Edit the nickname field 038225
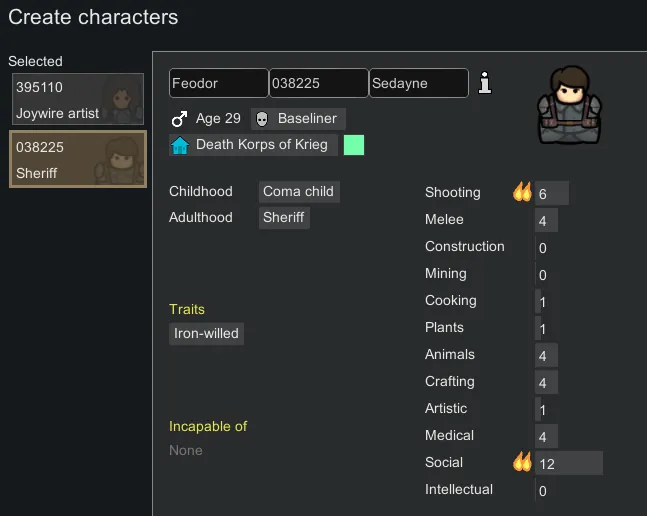The width and height of the screenshot is (647, 516). pos(318,83)
